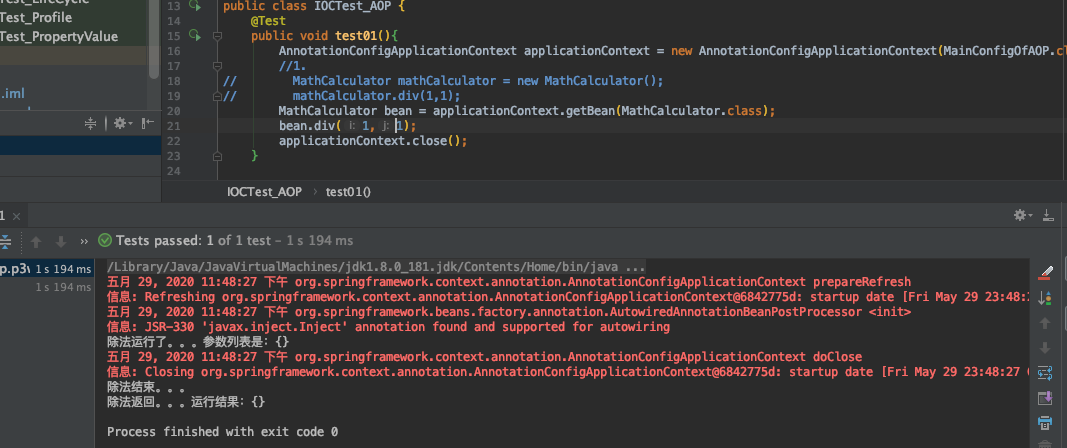Run test class IOCTest_AOP from gutter icon

[x=194, y=6]
